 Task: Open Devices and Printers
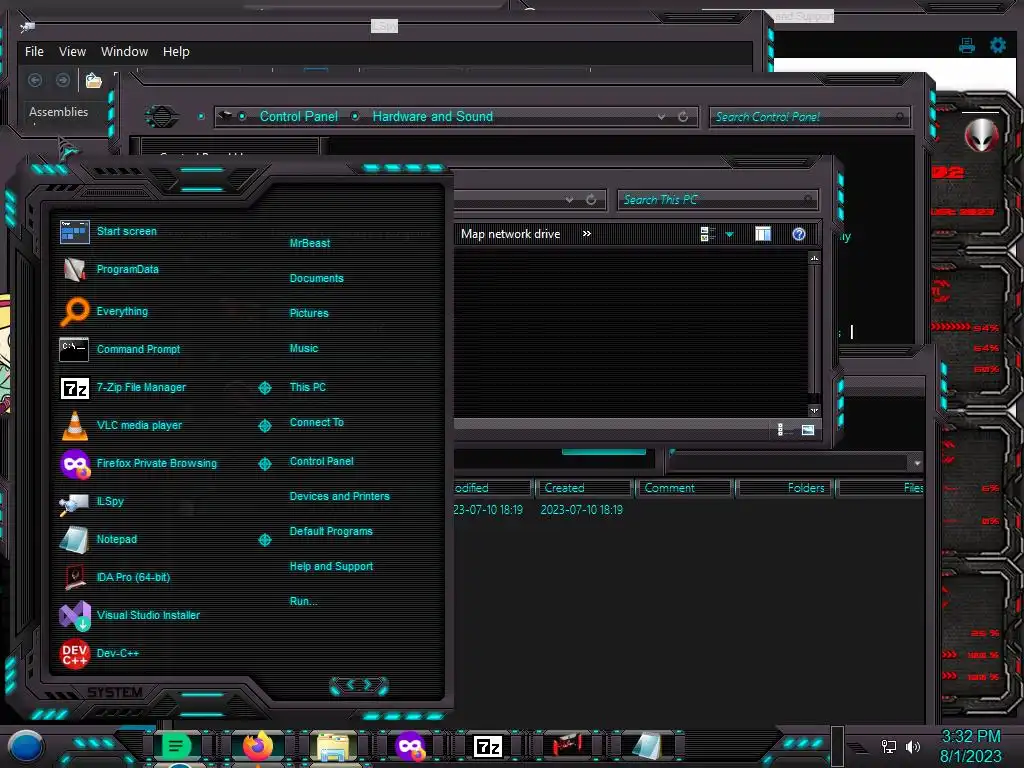339,496
